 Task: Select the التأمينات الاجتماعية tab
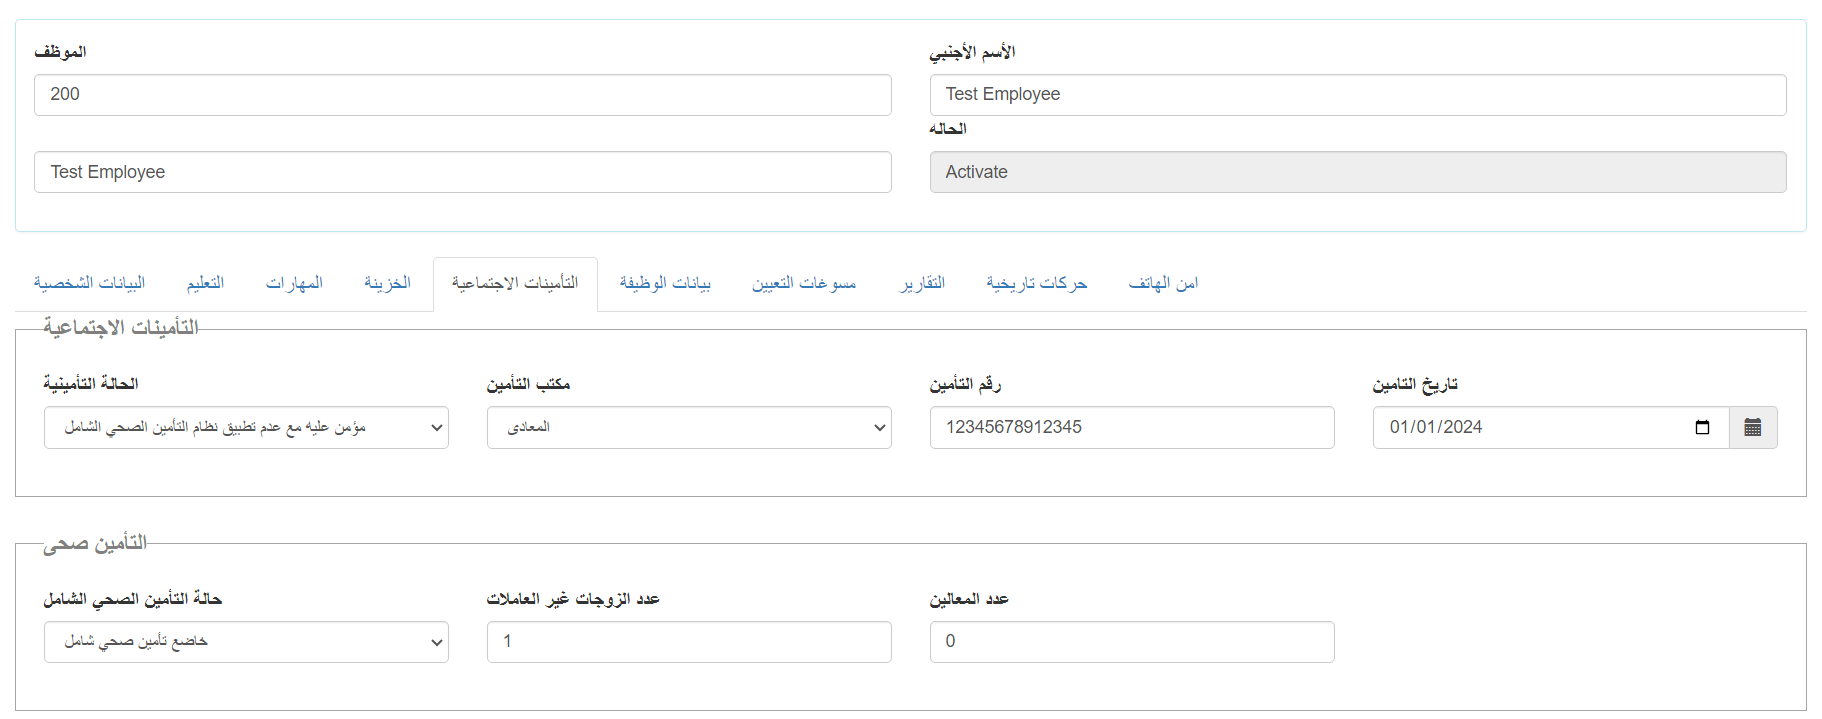(515, 284)
